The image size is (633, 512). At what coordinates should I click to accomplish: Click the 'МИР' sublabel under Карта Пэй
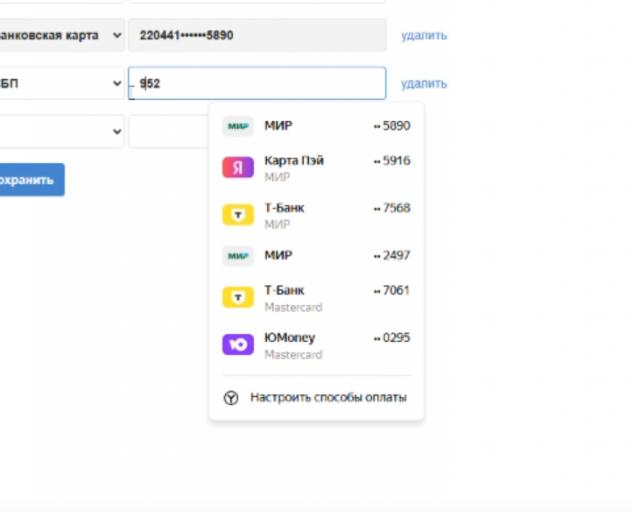pos(277,177)
